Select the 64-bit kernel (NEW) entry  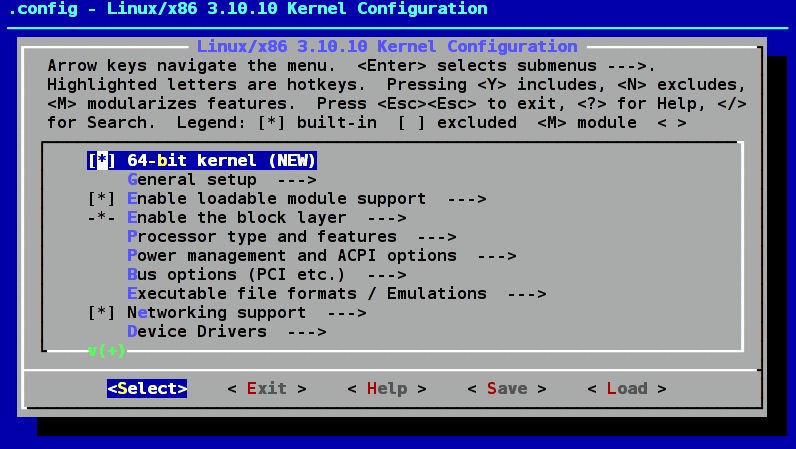click(202, 161)
